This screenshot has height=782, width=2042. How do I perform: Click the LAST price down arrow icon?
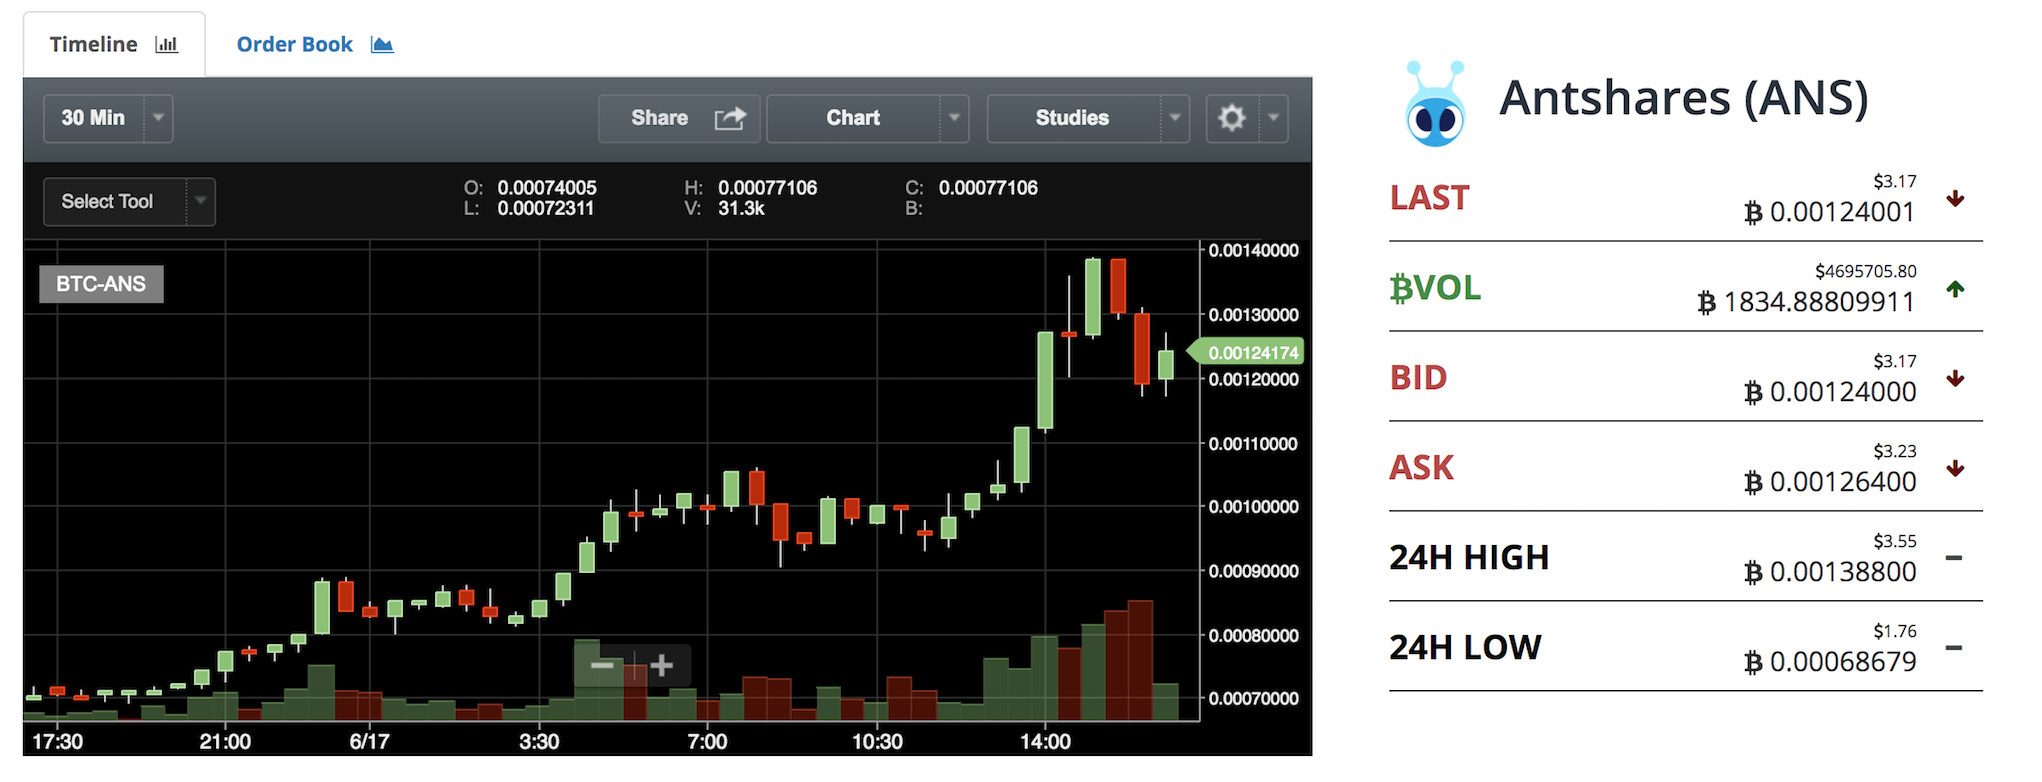coord(1955,198)
